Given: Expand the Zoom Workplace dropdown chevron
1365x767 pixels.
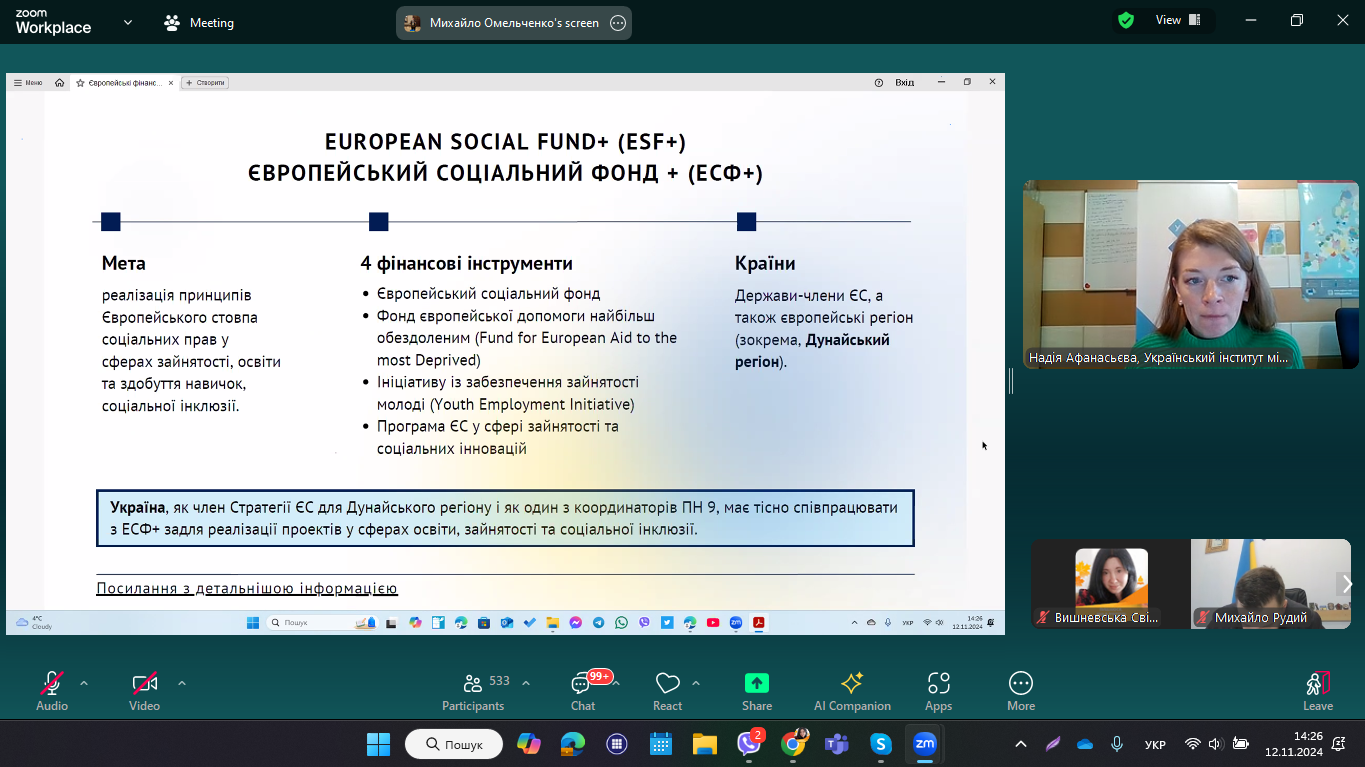Looking at the screenshot, I should tap(127, 22).
